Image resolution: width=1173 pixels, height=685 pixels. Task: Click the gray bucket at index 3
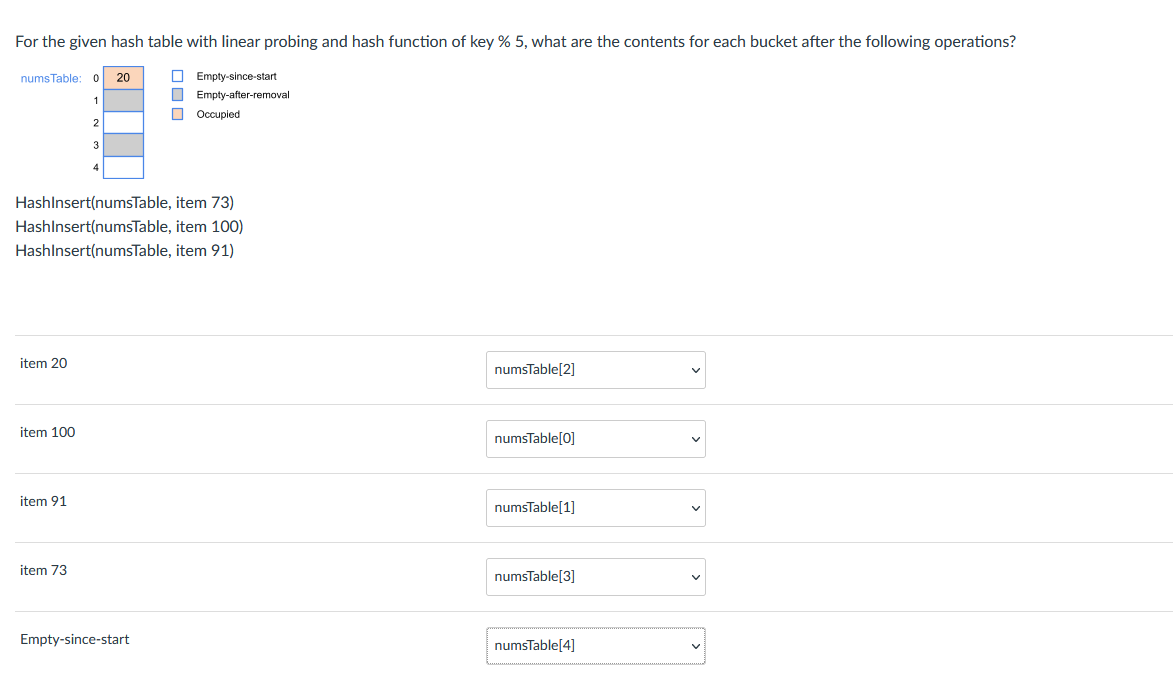click(x=123, y=145)
